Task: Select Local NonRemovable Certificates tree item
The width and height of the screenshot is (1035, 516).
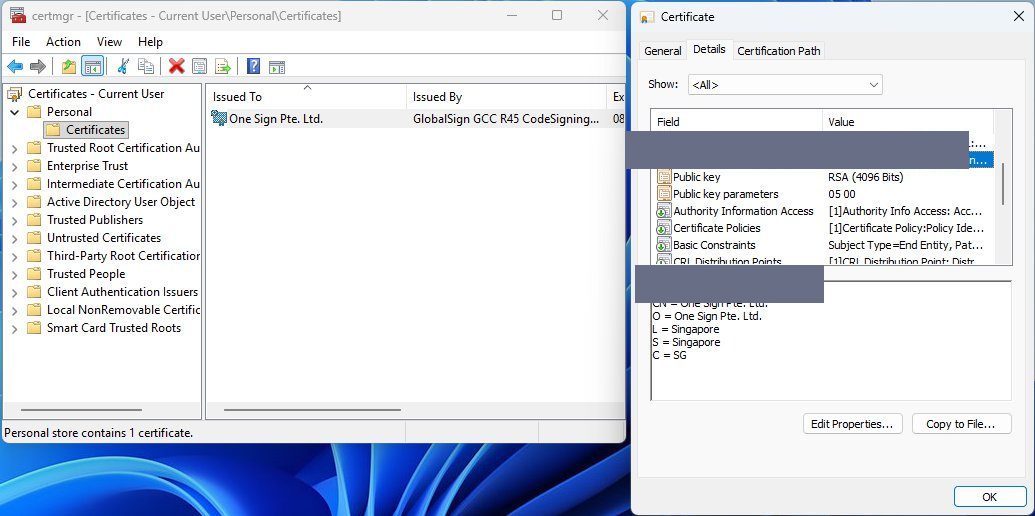Action: 114,310
